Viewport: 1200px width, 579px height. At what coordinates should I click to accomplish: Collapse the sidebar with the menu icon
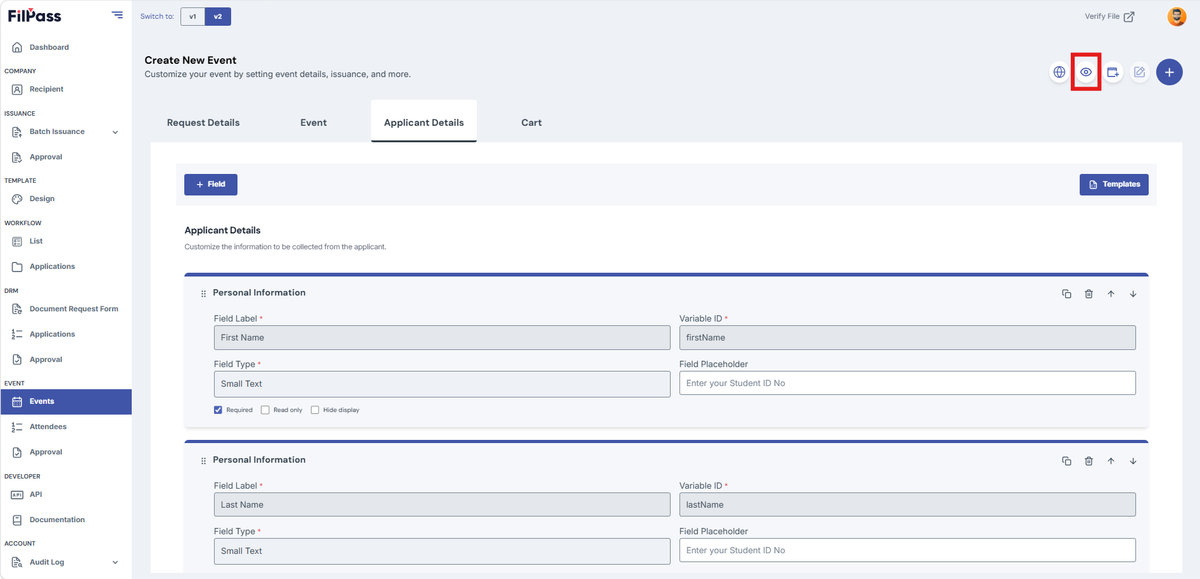(x=118, y=15)
